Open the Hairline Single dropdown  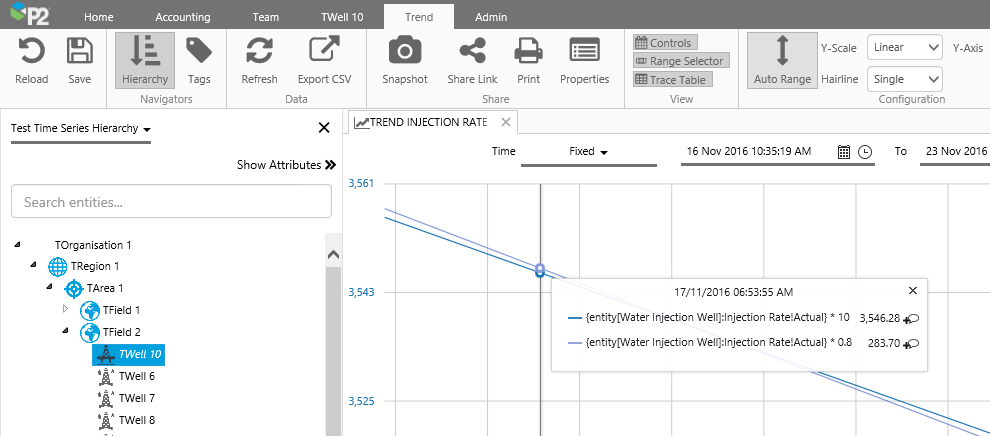[x=905, y=80]
